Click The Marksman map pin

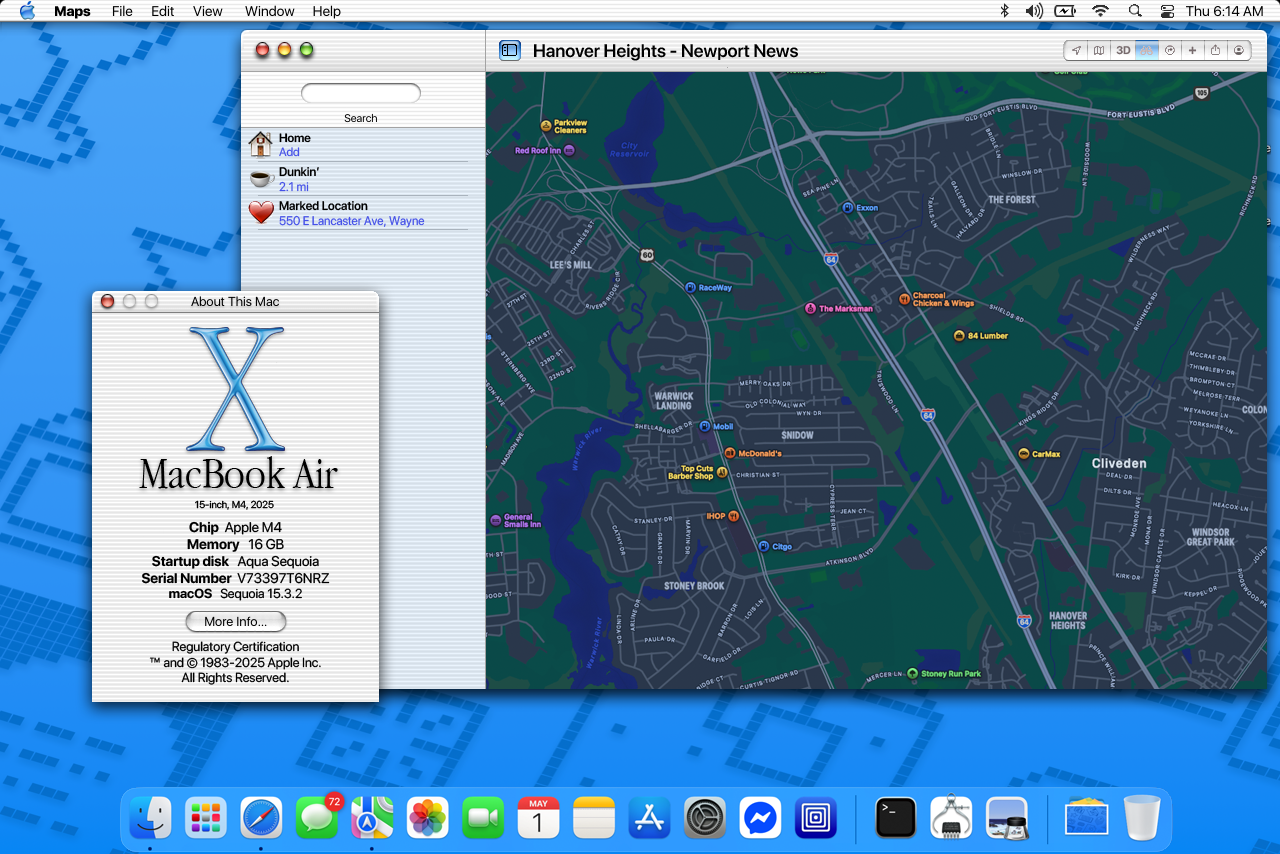click(x=810, y=309)
